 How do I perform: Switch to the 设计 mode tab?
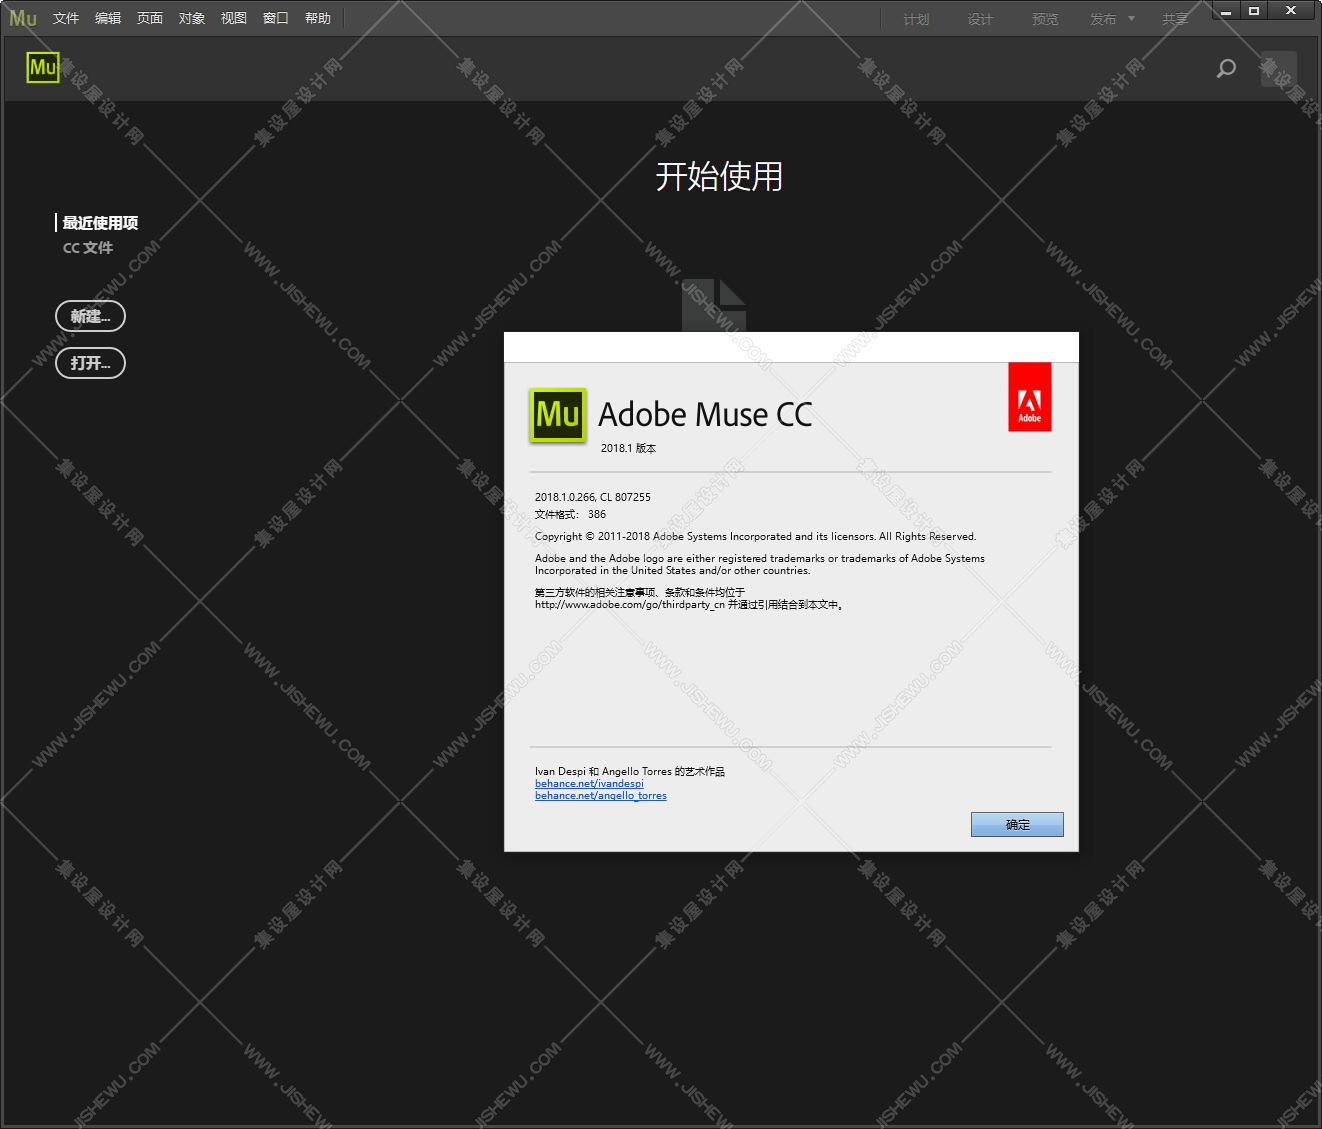(980, 19)
